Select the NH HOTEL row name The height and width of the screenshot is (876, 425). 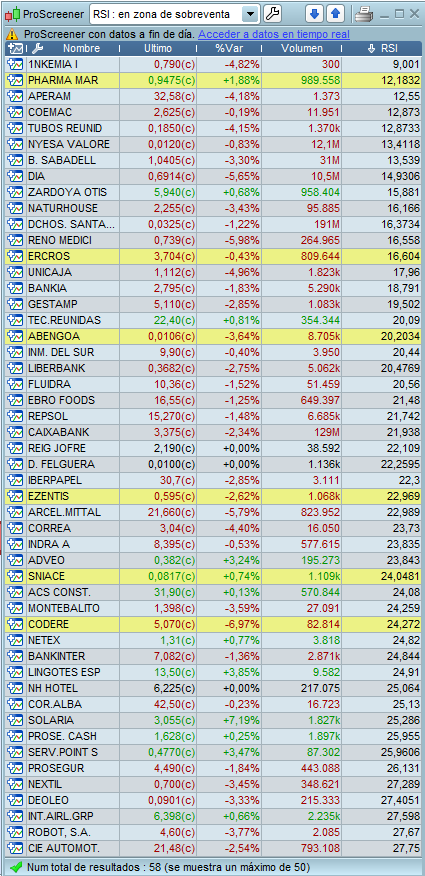52,688
